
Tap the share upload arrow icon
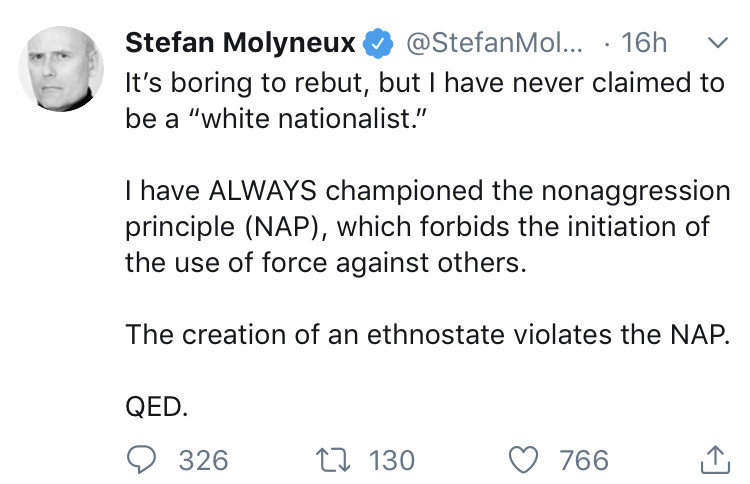click(x=712, y=459)
